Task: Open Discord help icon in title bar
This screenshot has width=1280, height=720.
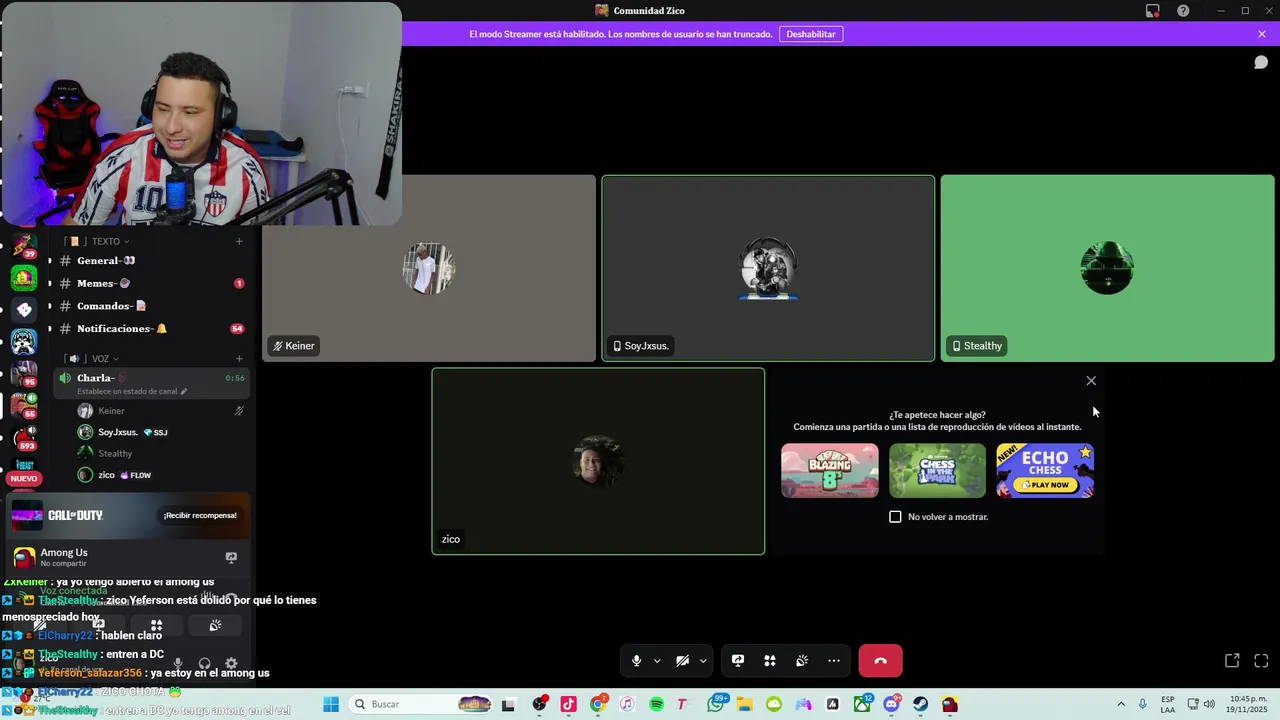Action: pyautogui.click(x=1183, y=11)
